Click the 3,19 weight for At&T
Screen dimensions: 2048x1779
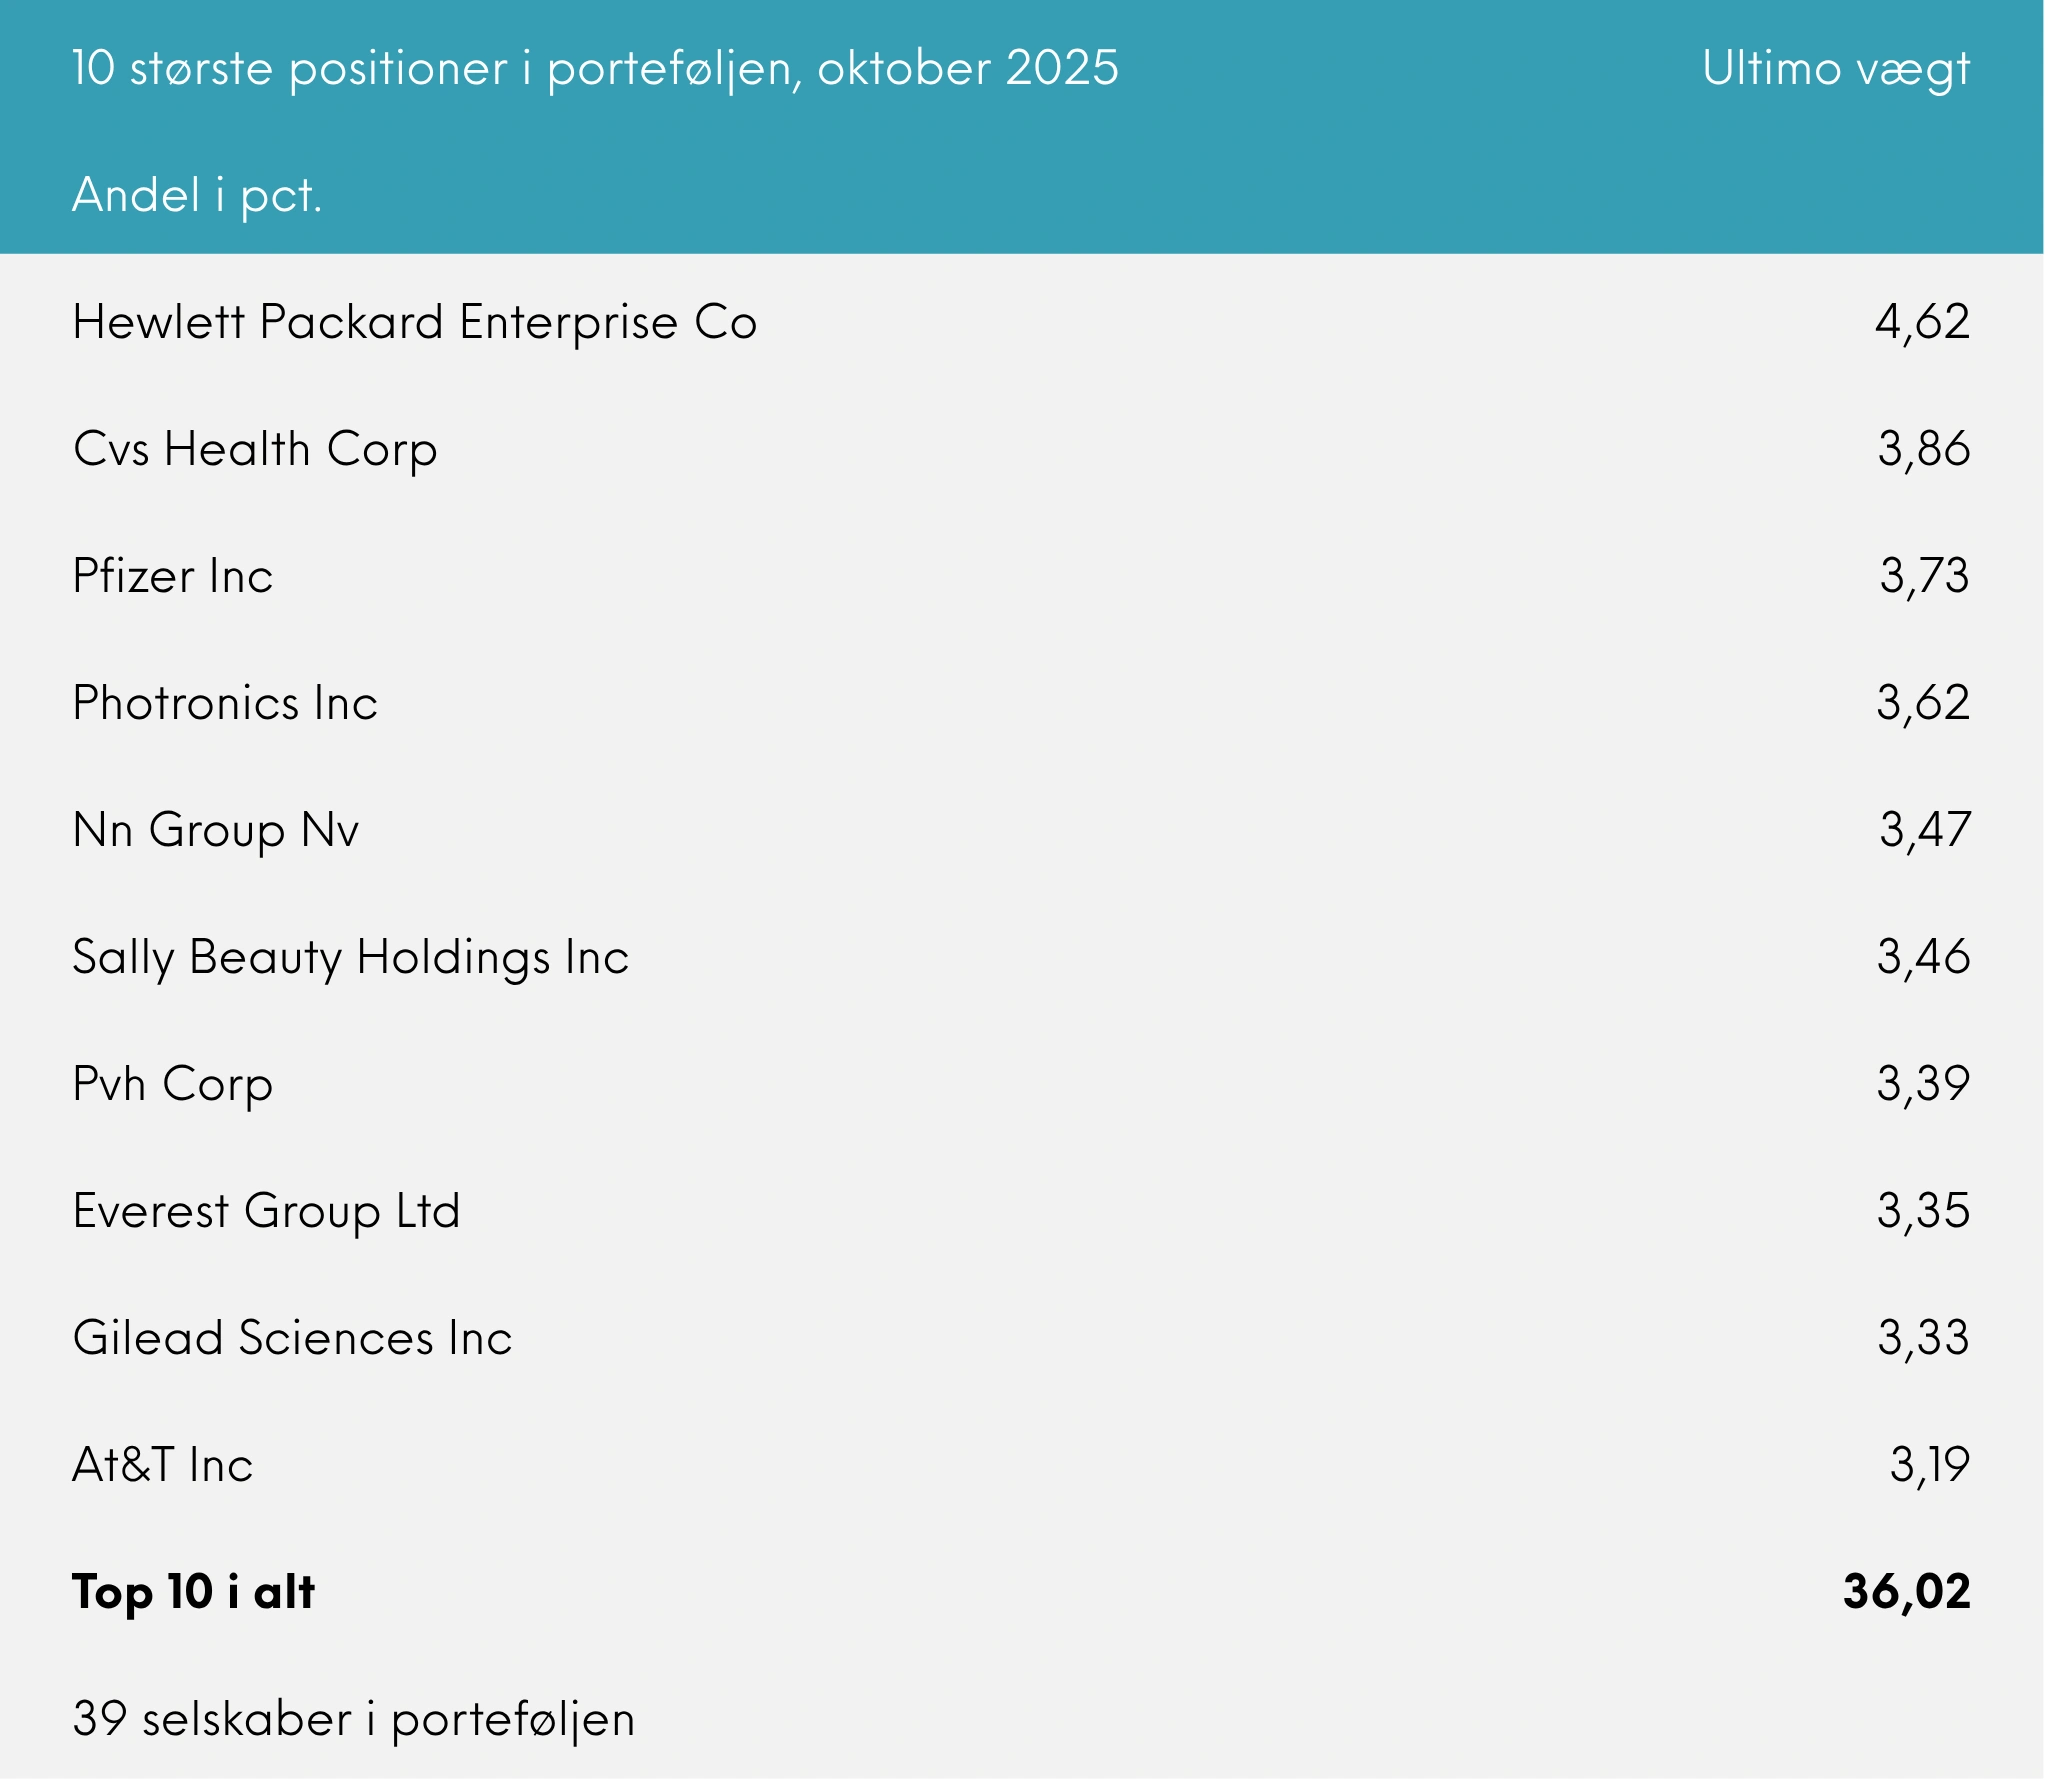[1929, 1466]
